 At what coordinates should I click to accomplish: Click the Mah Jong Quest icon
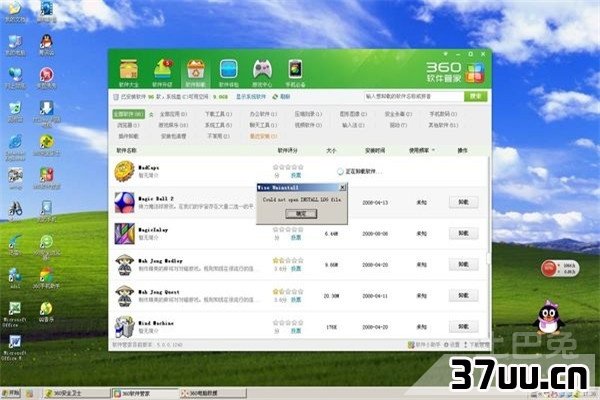click(x=124, y=296)
